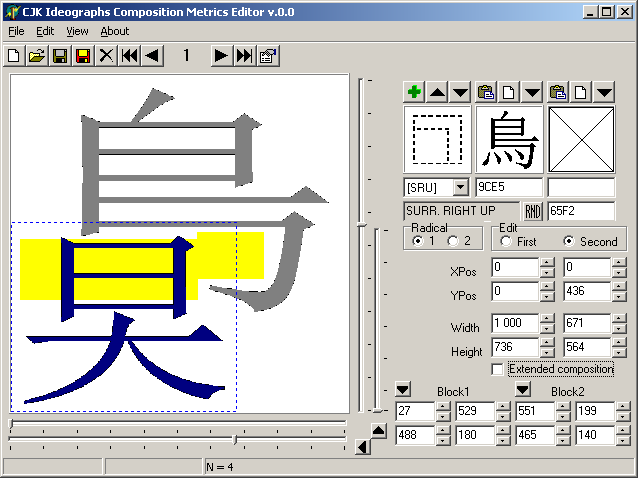
Task: Click the Width field showing 1 000
Action: 515,323
